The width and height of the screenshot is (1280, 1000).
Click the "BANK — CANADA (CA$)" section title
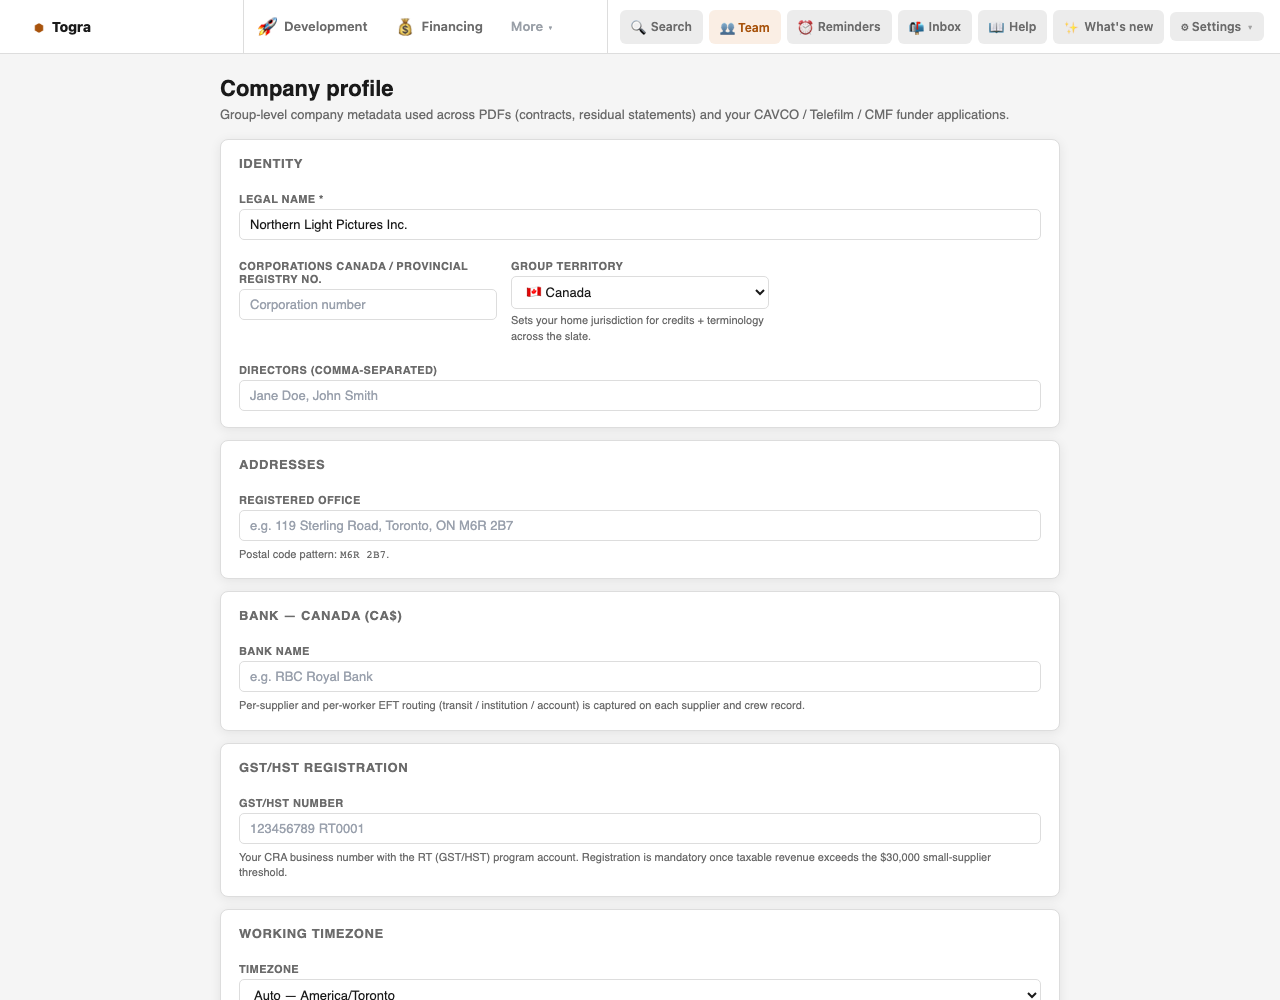click(320, 616)
